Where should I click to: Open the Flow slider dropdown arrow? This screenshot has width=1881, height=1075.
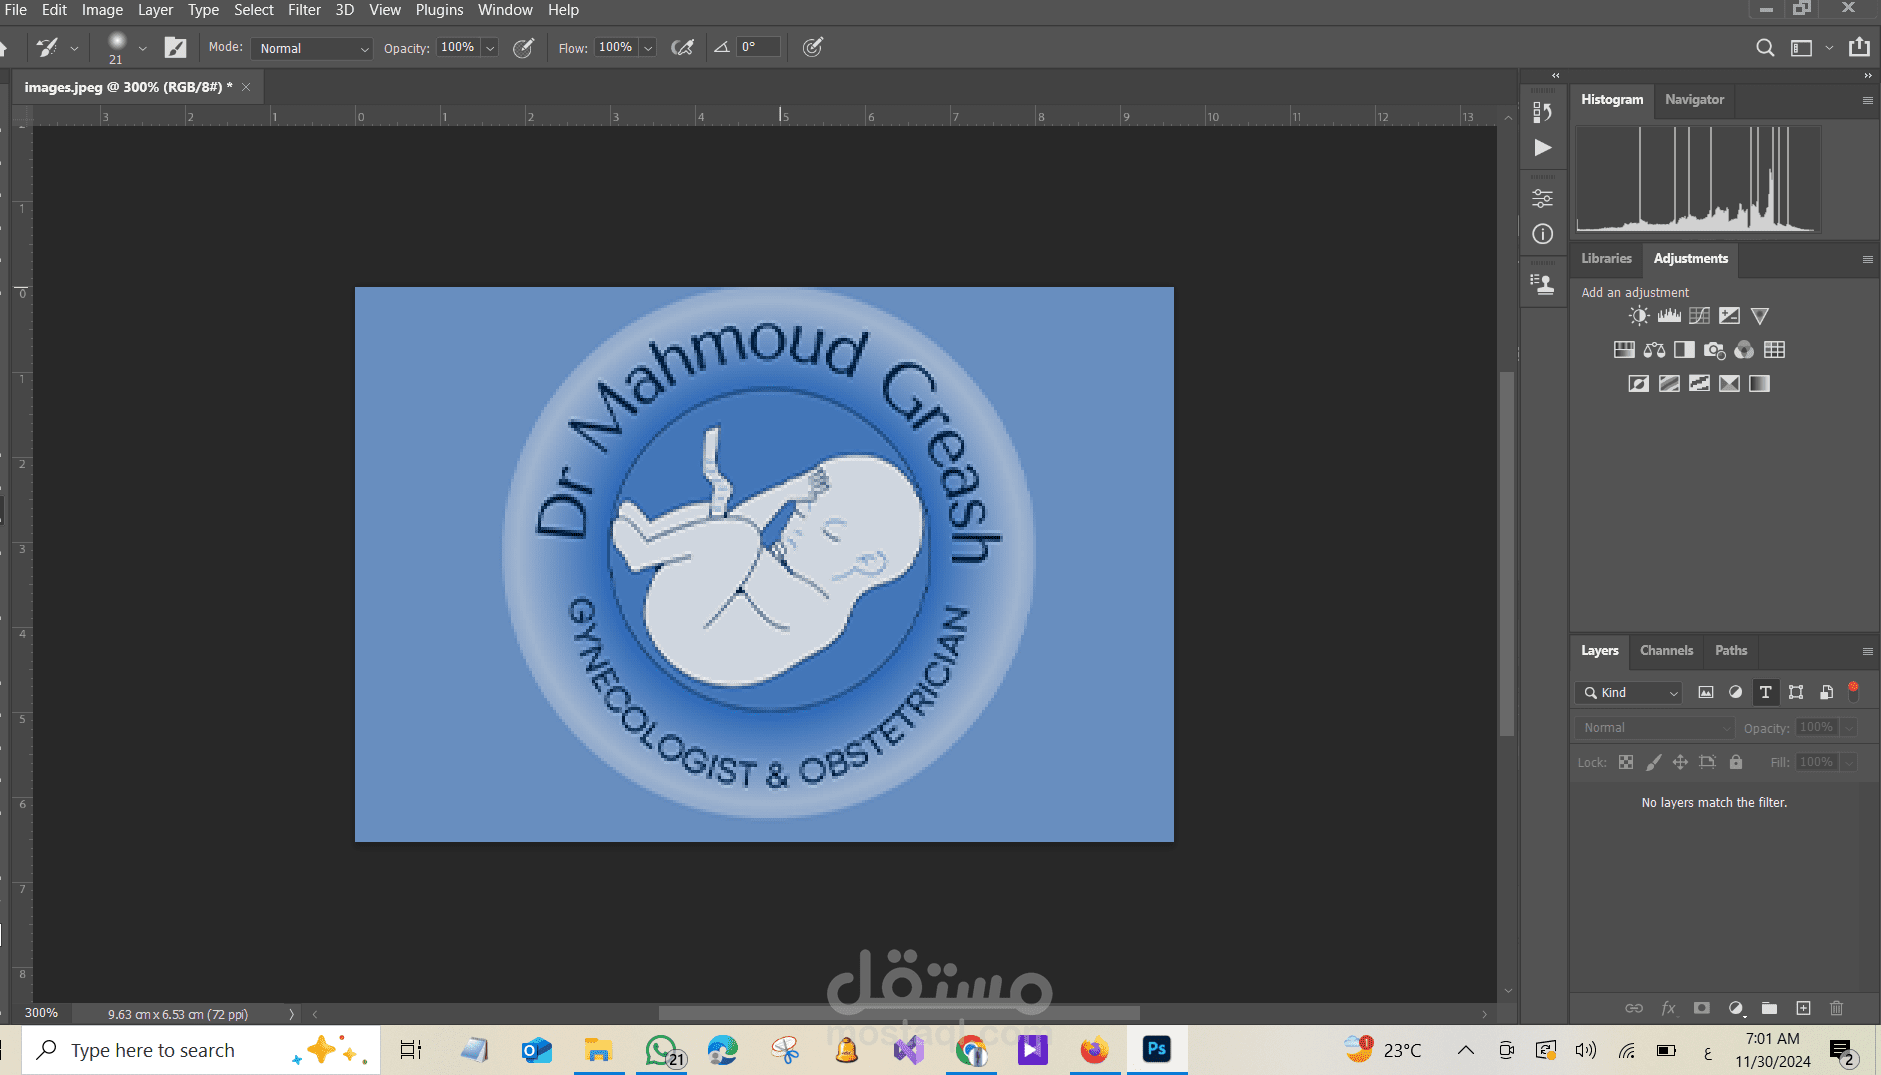coord(648,48)
